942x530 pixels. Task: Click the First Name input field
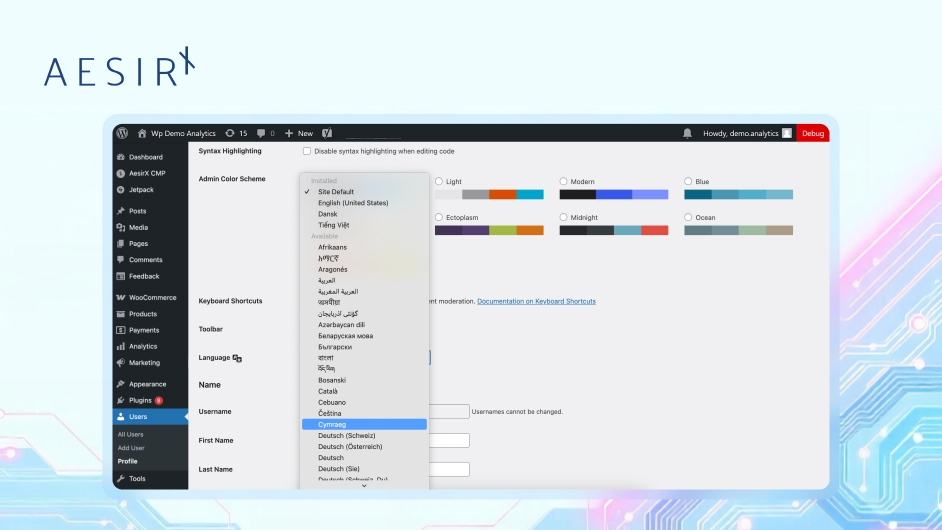tap(449, 440)
